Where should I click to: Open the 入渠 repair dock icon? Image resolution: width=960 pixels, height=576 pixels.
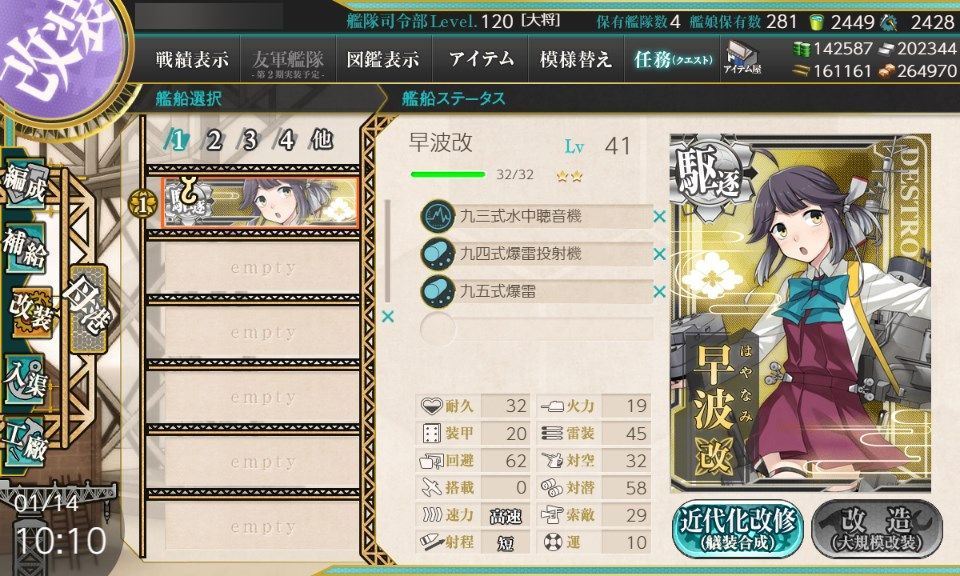[x=25, y=380]
